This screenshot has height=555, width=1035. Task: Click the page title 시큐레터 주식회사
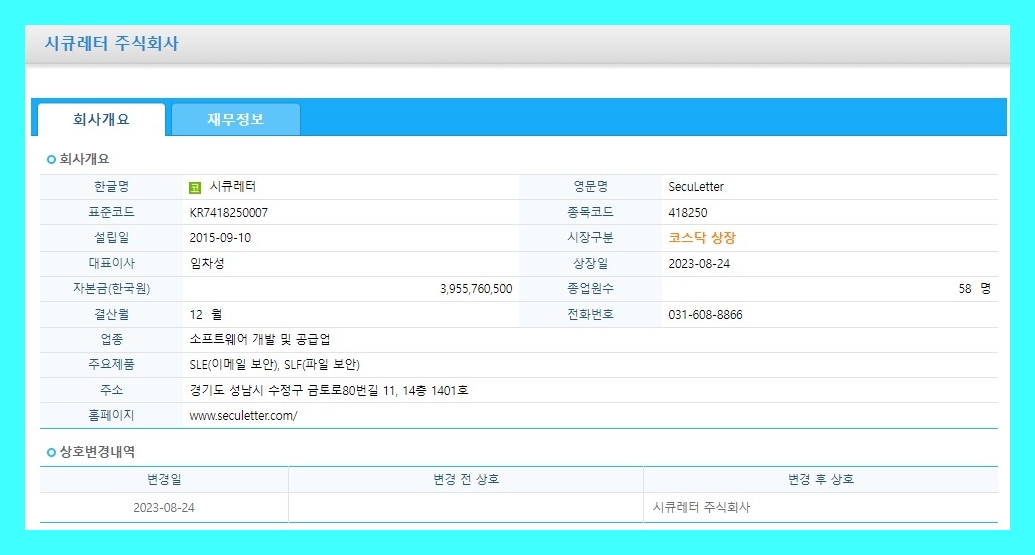pyautogui.click(x=111, y=44)
